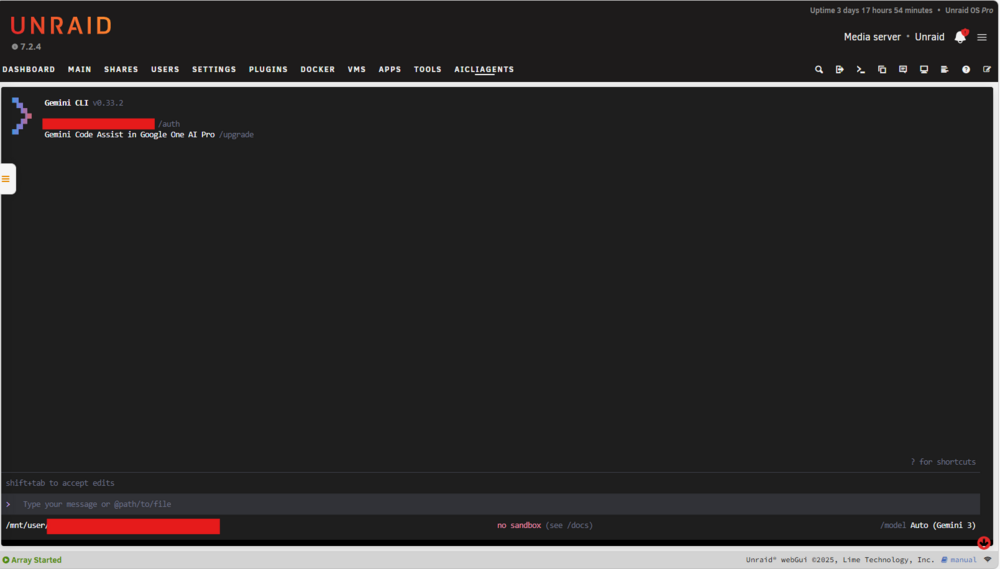Click the overlapping-windows icon in the toolbar
The width and height of the screenshot is (1000, 569).
882,70
